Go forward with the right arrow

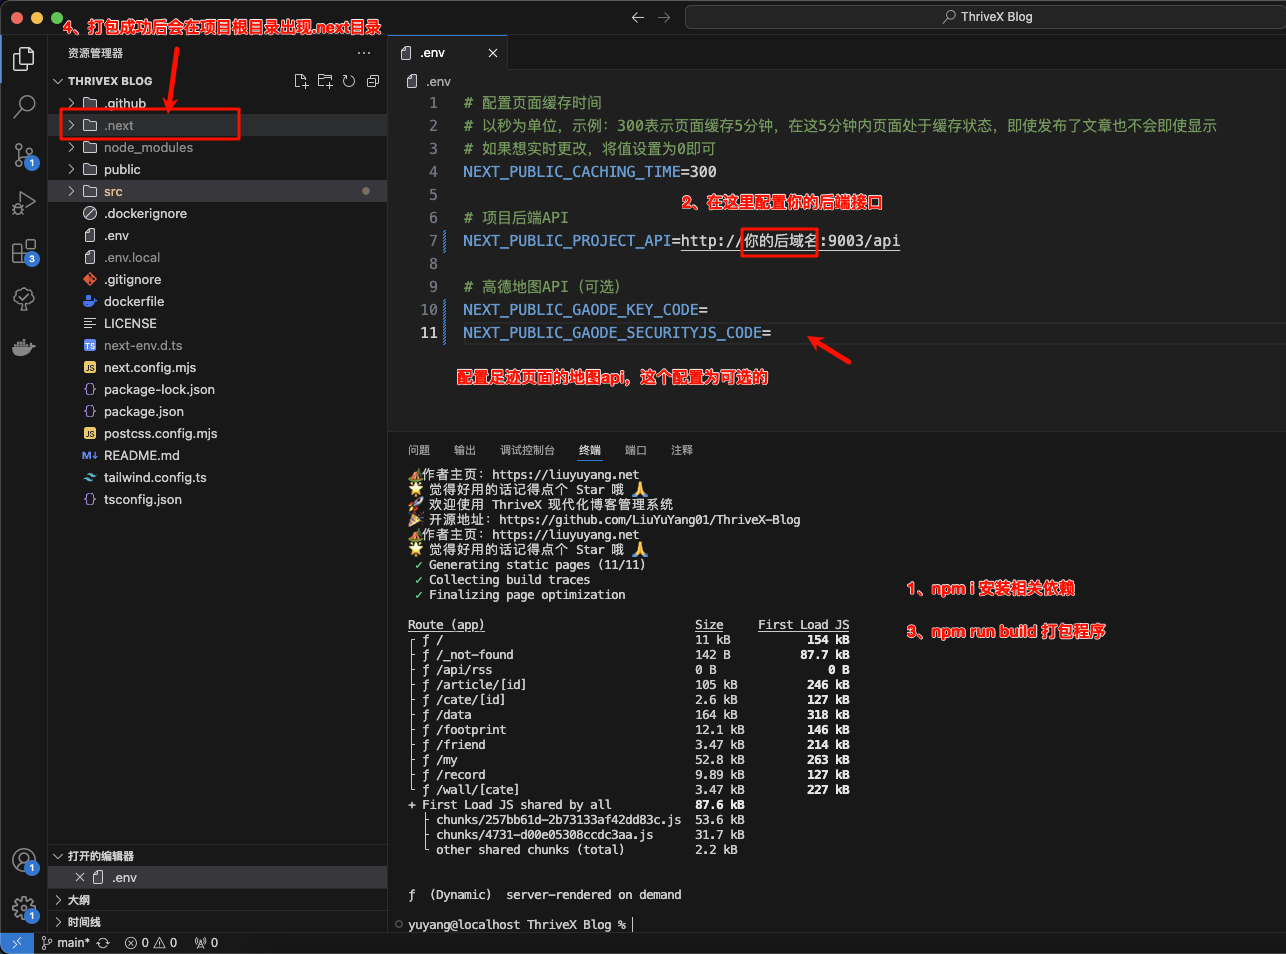pos(664,17)
